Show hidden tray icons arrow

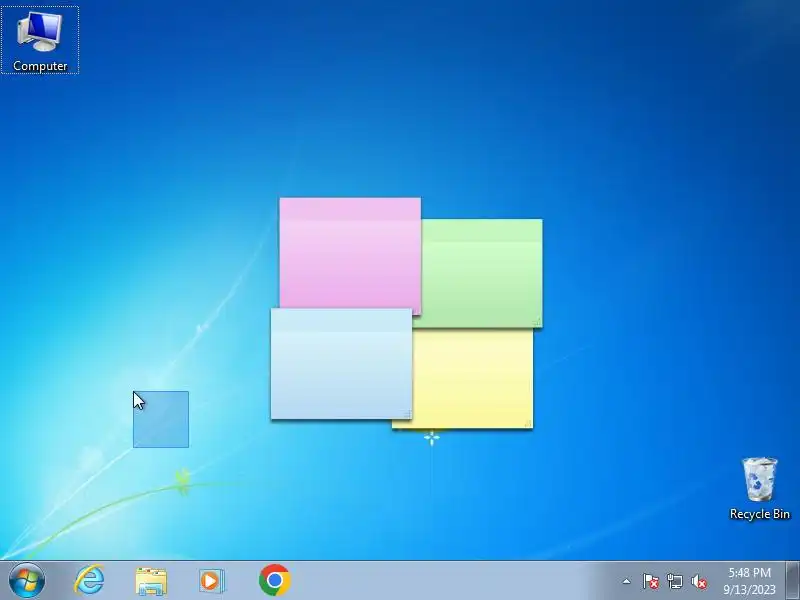[x=627, y=581]
